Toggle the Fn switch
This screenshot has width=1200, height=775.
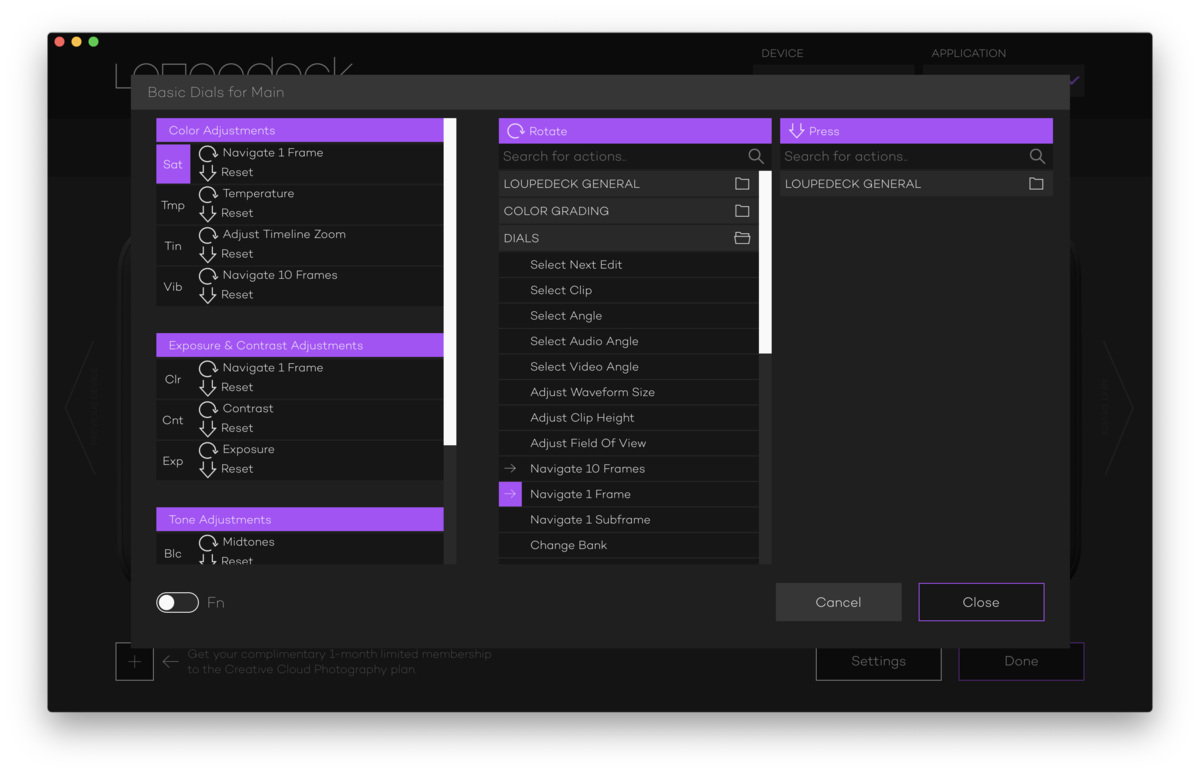pyautogui.click(x=177, y=602)
